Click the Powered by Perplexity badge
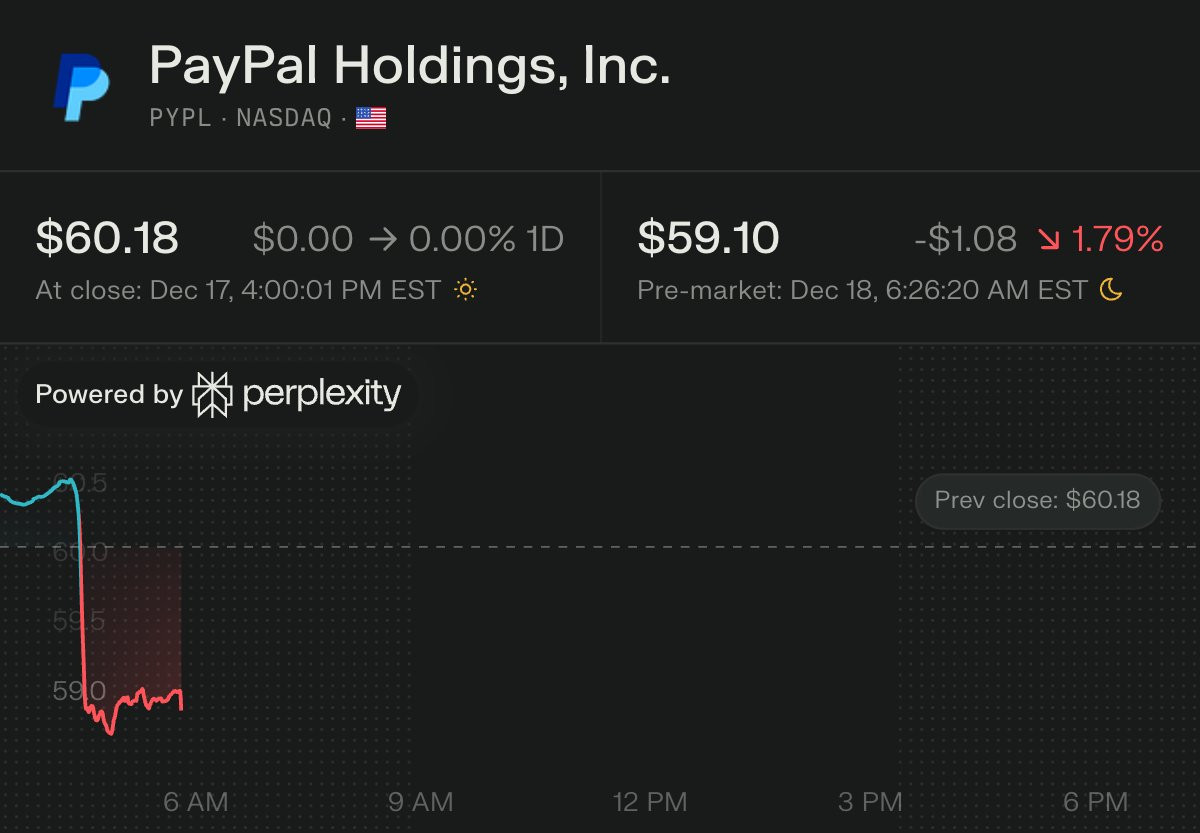Viewport: 1200px width, 833px height. (218, 394)
